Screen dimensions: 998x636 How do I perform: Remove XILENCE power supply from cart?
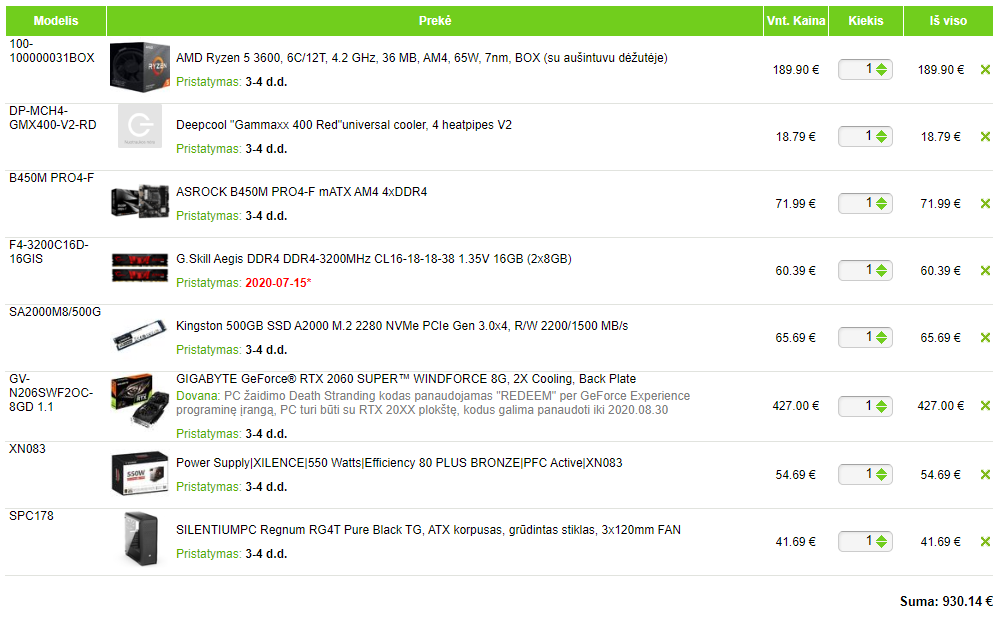(x=985, y=474)
